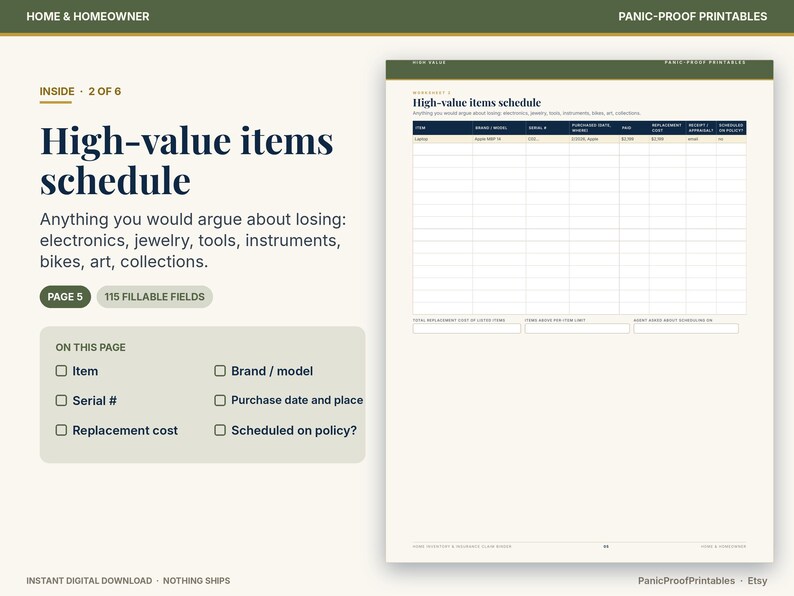This screenshot has width=794, height=596.
Task: Click PanicProofPrintables in the footer
Action: click(x=686, y=580)
